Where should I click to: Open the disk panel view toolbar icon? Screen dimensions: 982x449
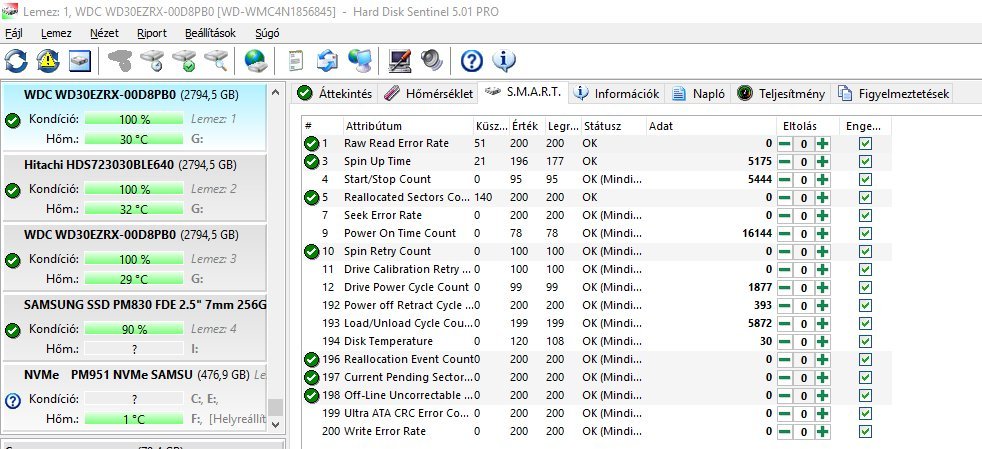click(x=80, y=61)
